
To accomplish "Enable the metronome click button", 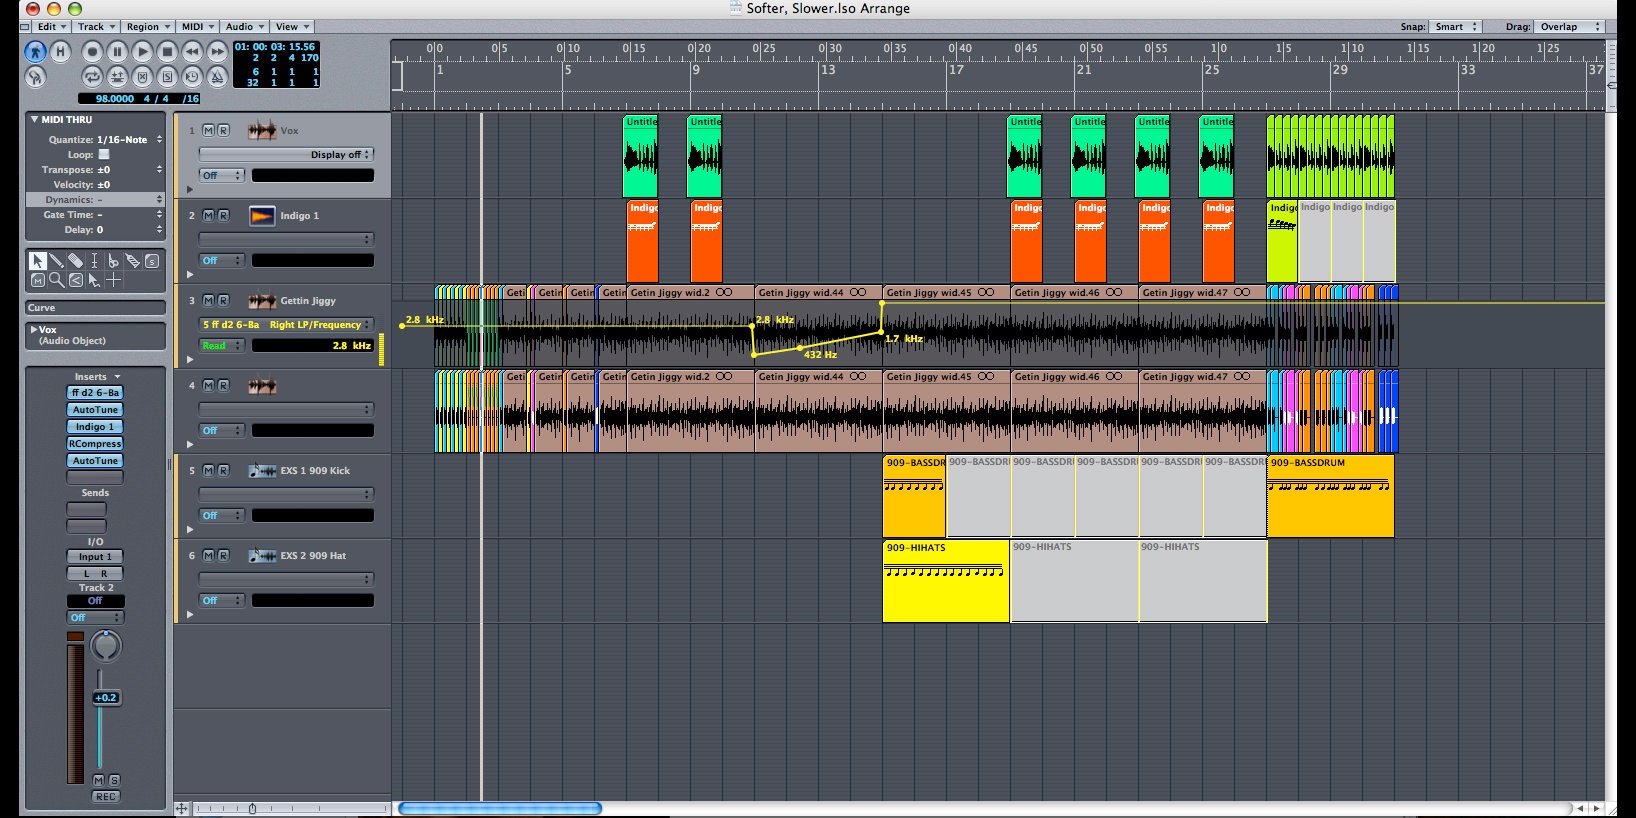I will click(217, 76).
